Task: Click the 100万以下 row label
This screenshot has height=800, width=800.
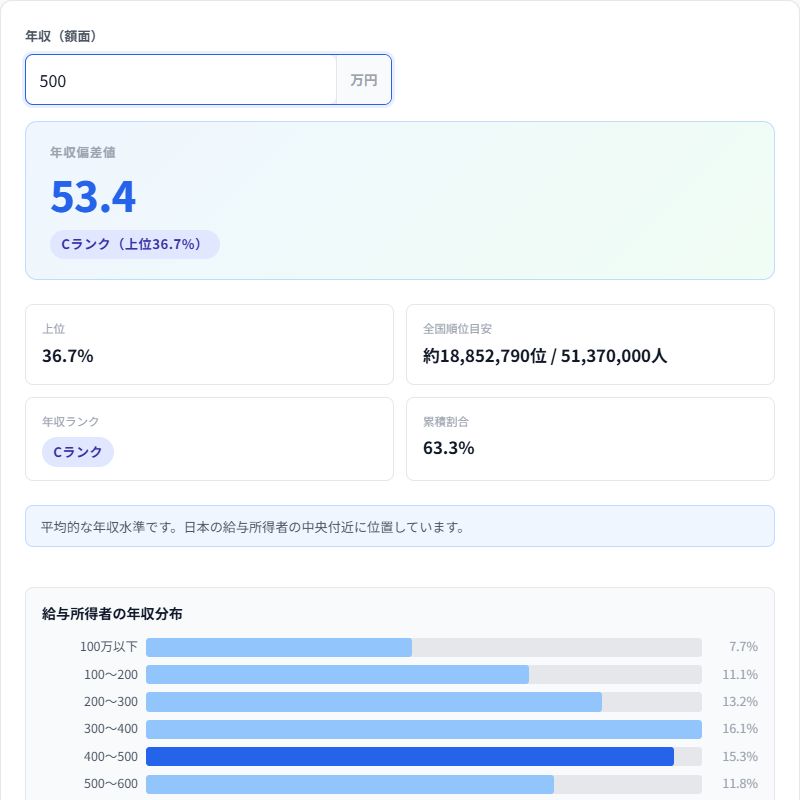Action: point(109,647)
